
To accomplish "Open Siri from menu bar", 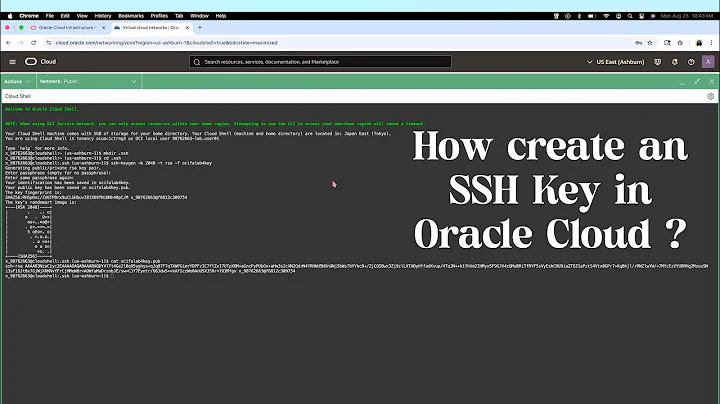I will point(653,16).
